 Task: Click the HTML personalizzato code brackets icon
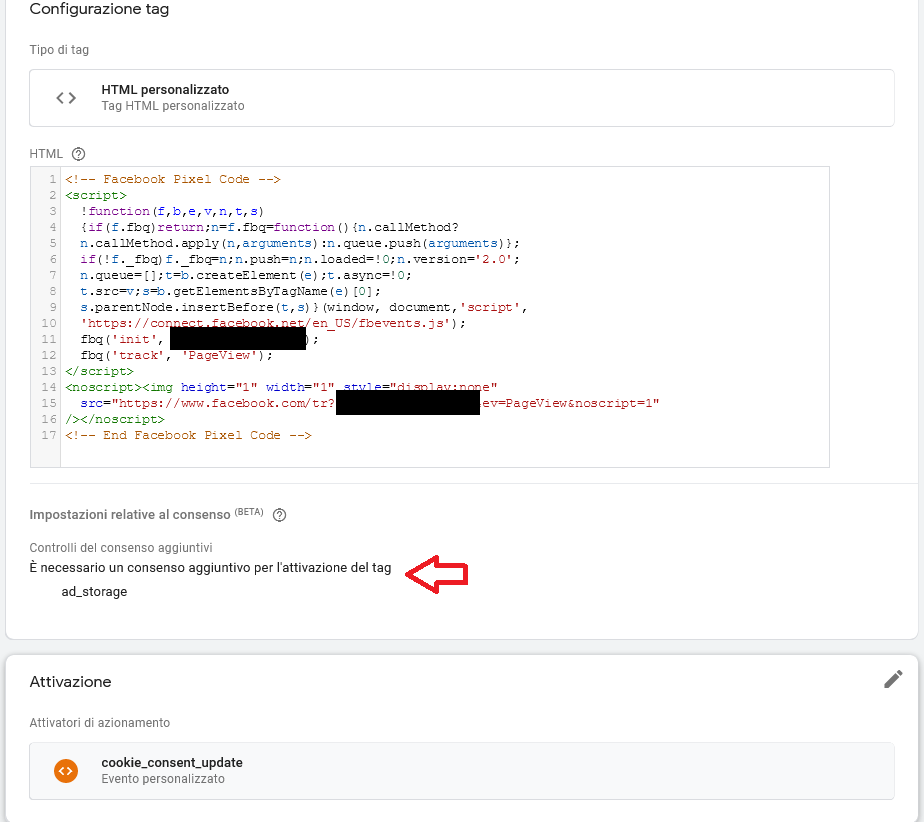pos(66,98)
